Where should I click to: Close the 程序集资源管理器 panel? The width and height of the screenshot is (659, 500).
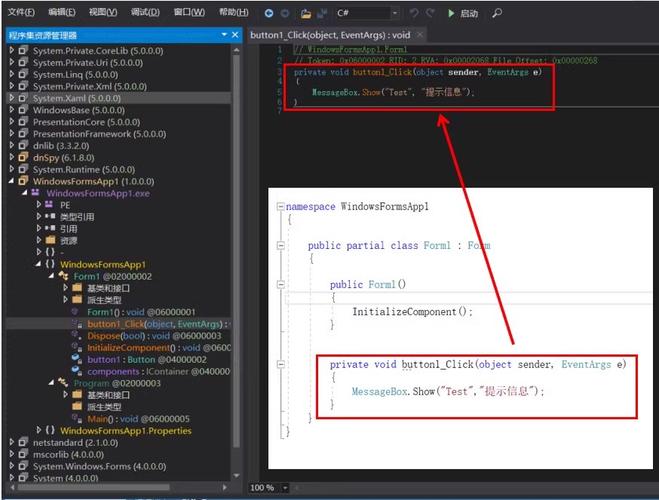click(x=235, y=34)
